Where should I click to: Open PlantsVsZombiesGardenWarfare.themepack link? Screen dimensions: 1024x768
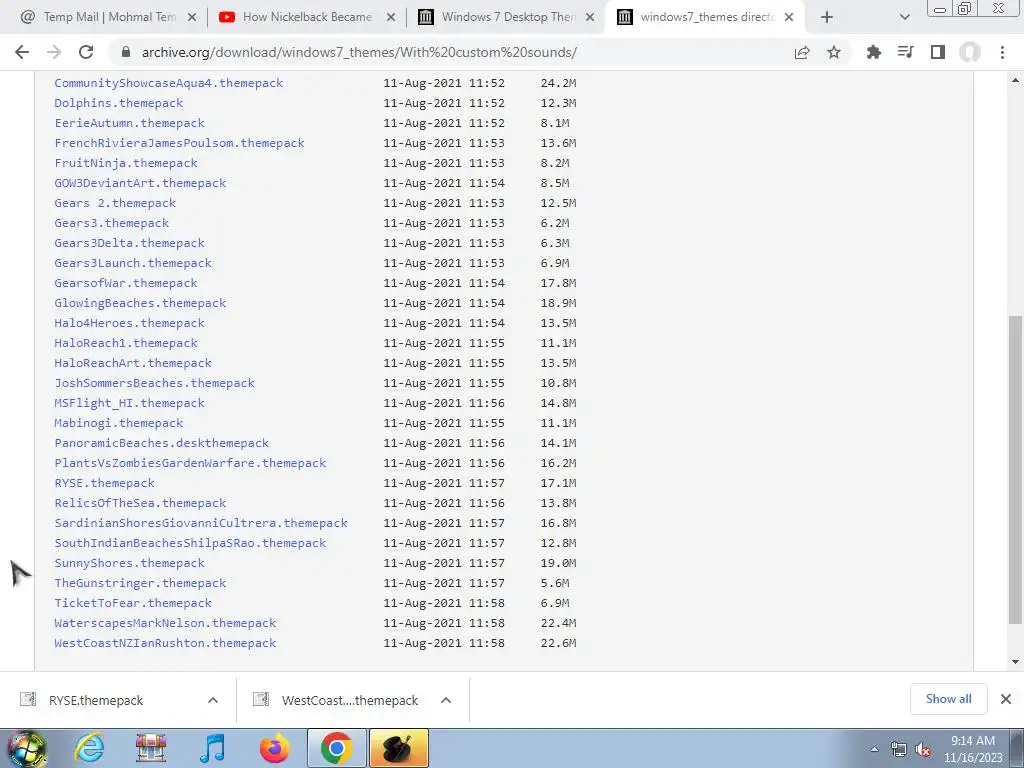[190, 463]
